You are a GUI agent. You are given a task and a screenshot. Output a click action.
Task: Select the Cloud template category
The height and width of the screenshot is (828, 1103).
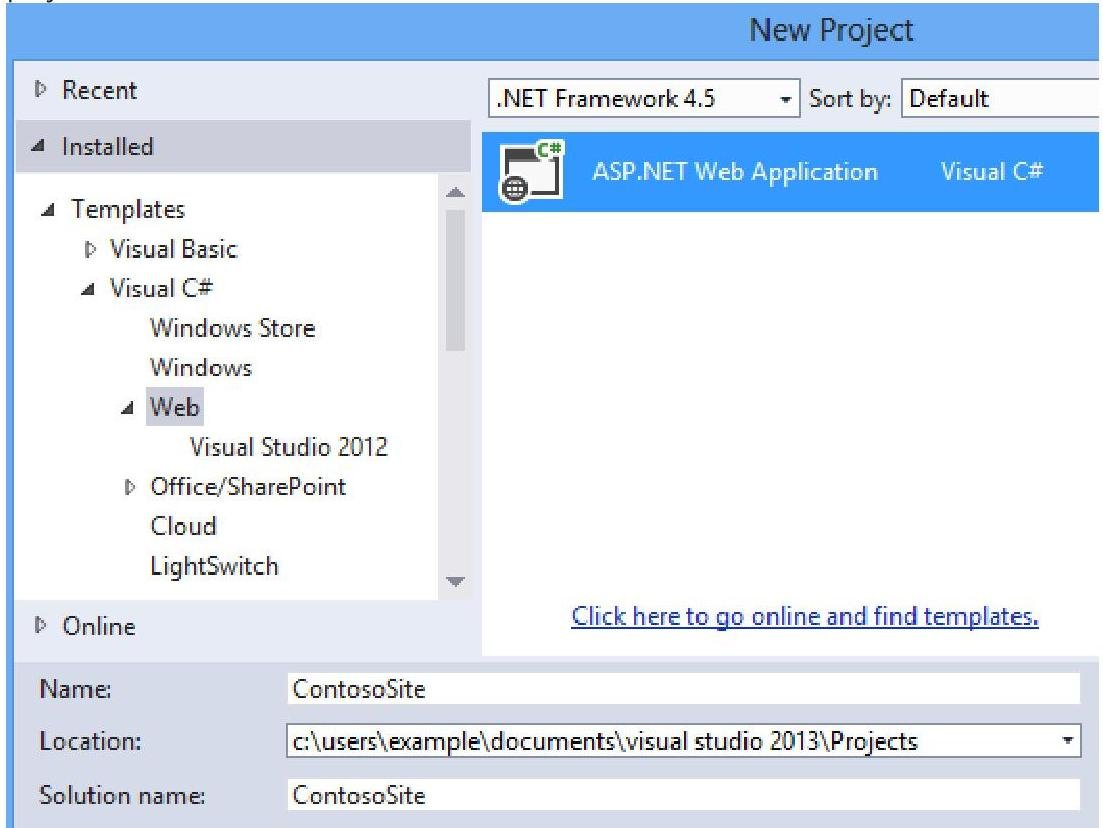183,526
